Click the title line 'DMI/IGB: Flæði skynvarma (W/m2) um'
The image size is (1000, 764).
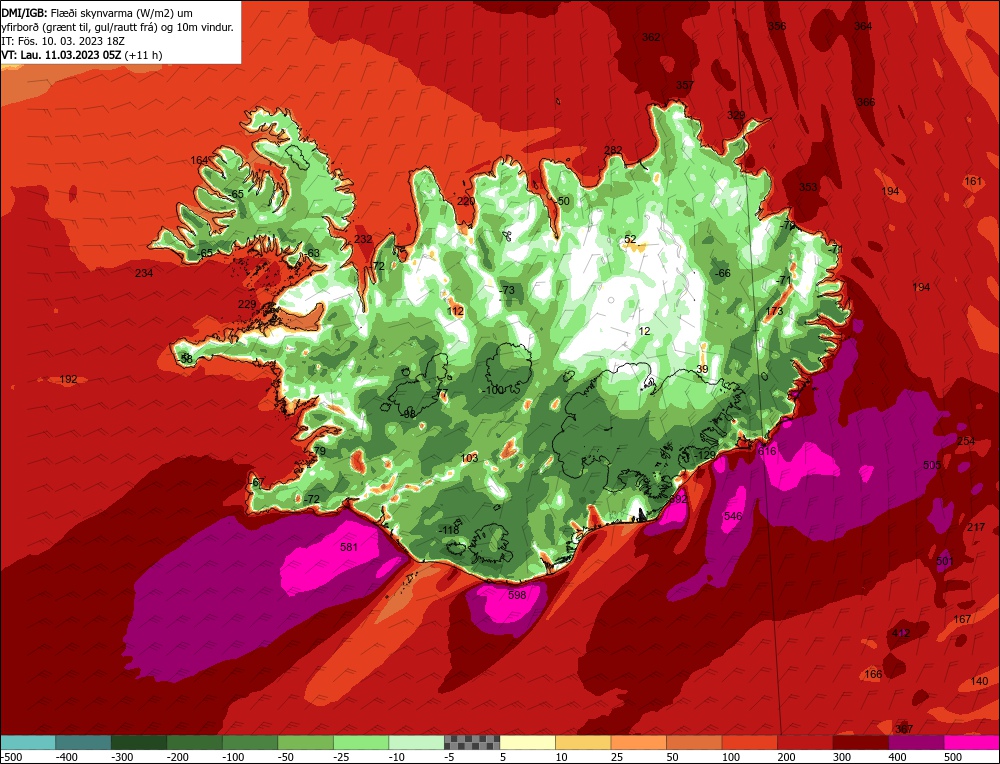96,13
